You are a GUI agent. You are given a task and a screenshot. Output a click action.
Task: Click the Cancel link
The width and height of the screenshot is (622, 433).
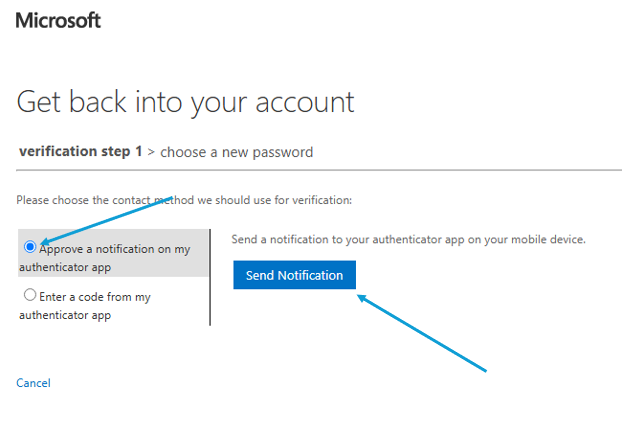(x=33, y=383)
